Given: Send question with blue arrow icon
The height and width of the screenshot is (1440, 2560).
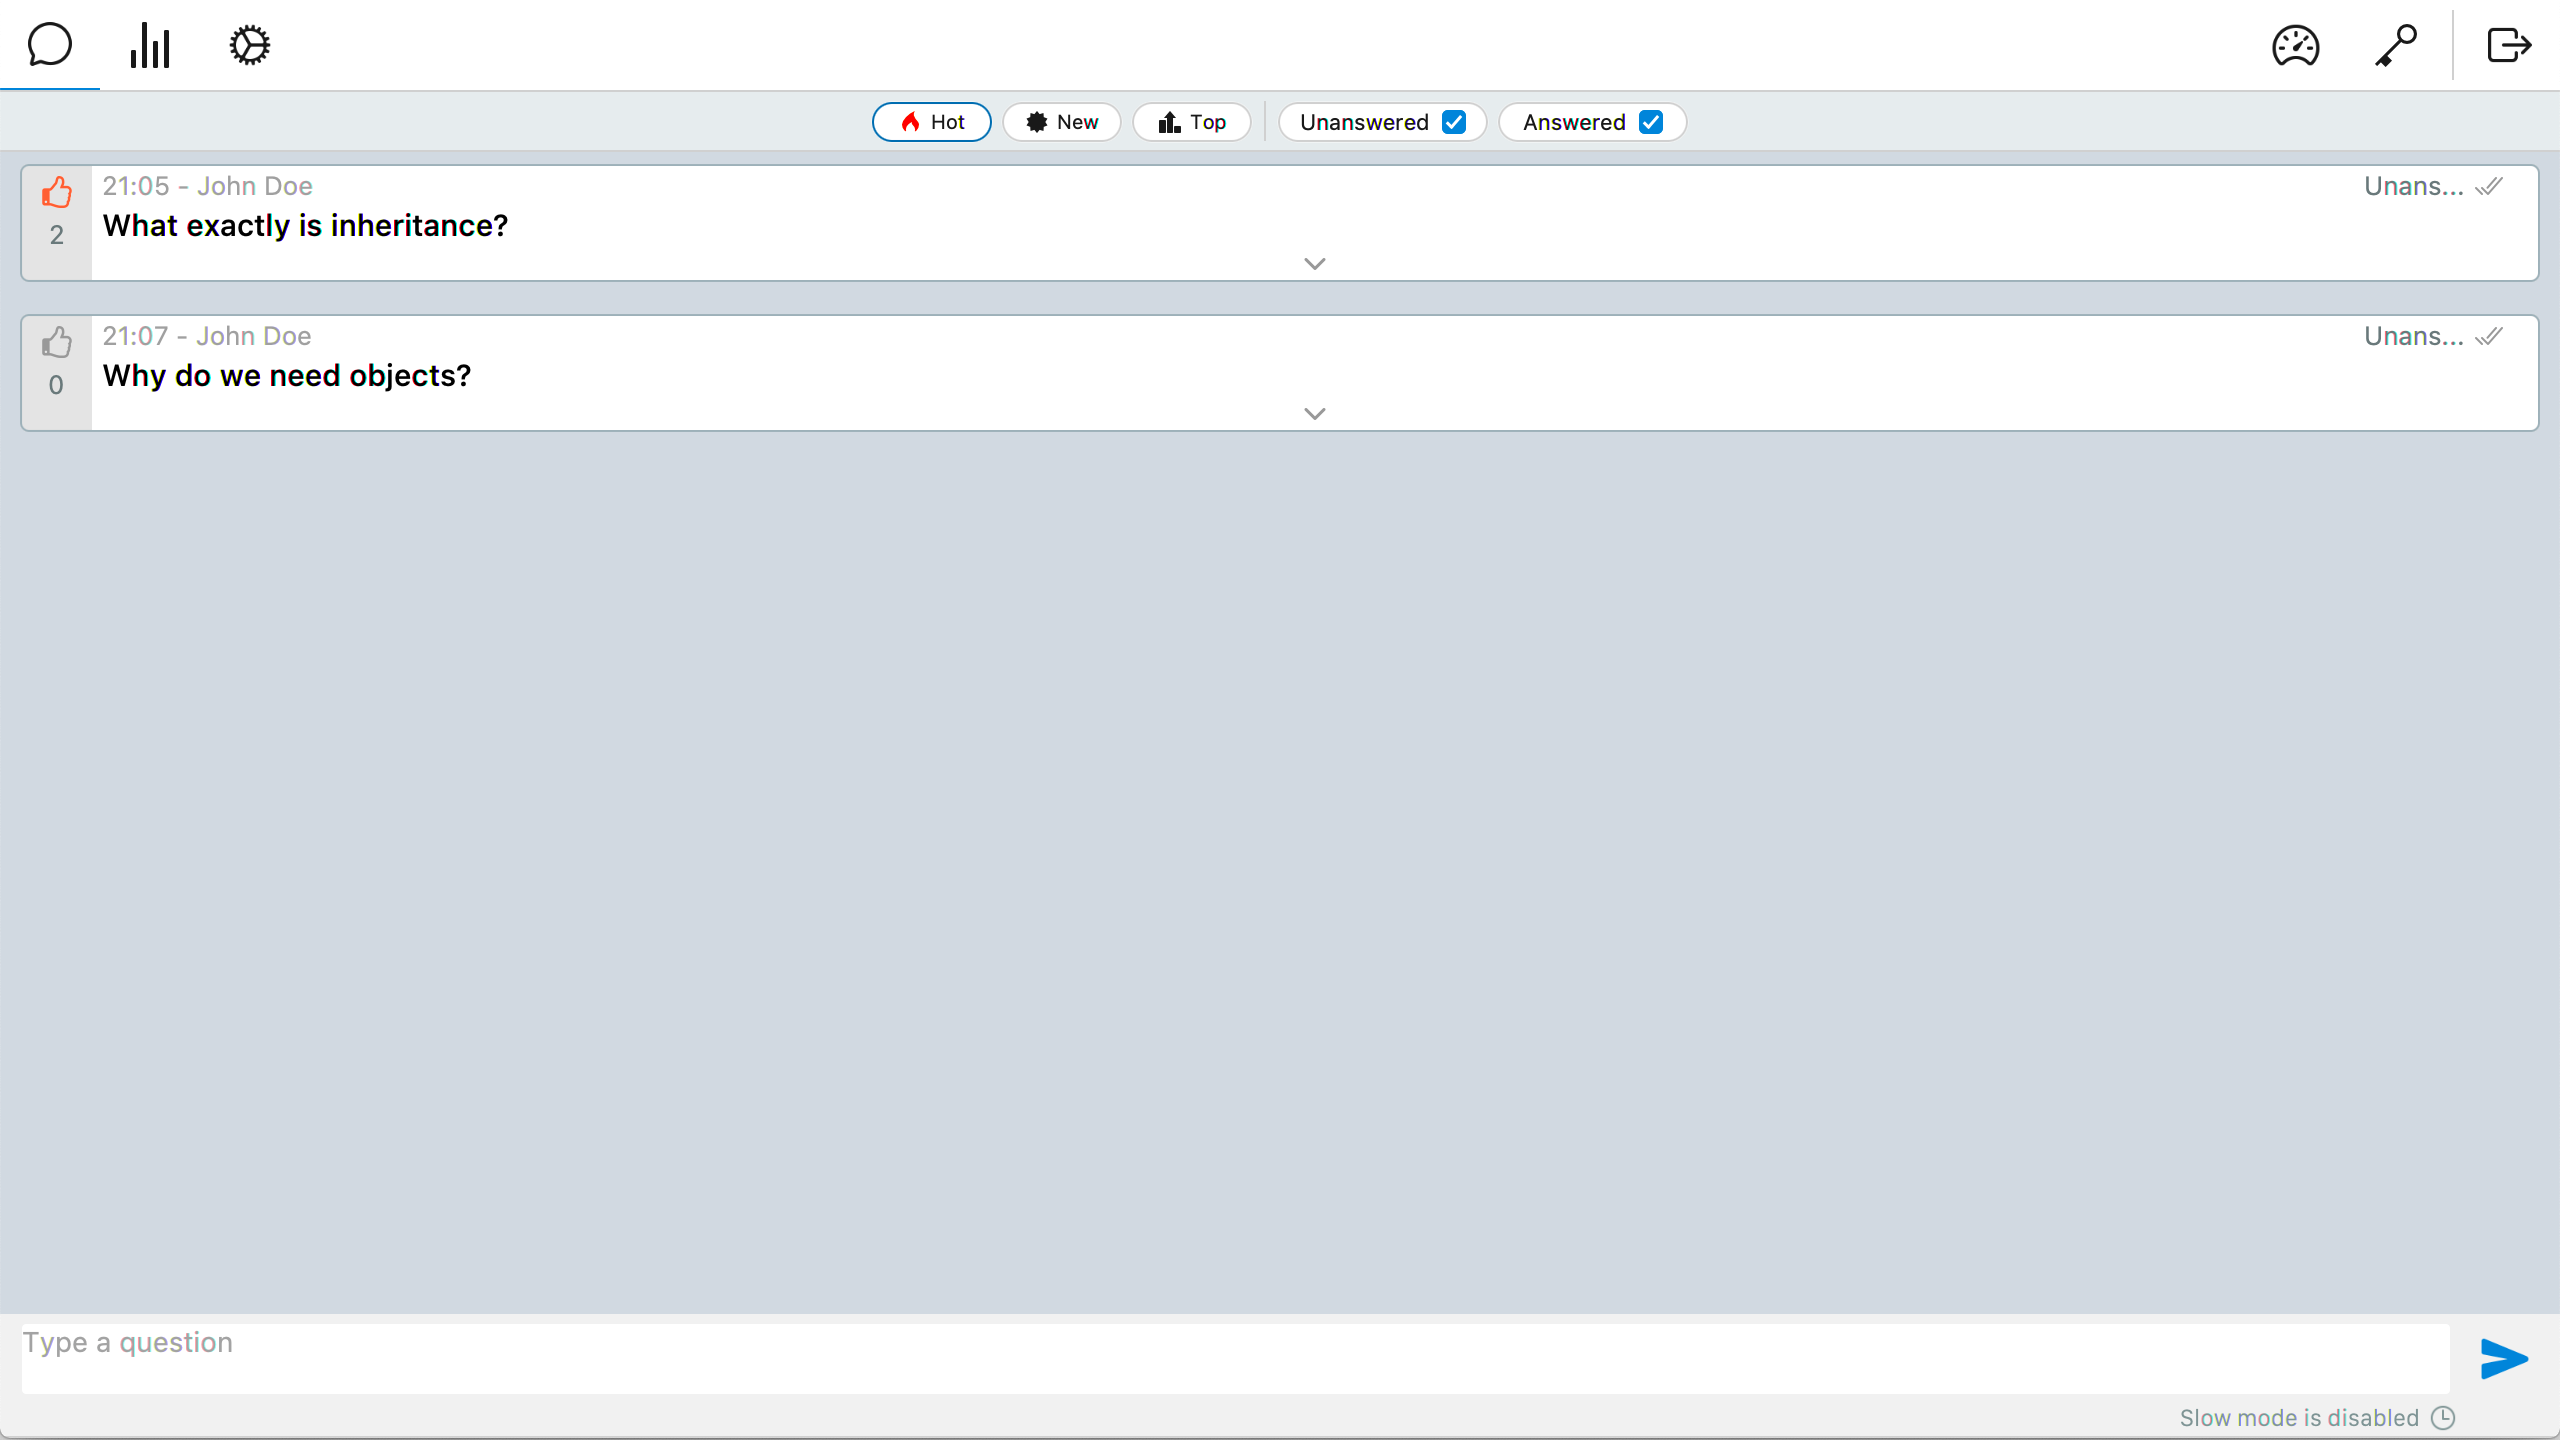Looking at the screenshot, I should tap(2504, 1358).
